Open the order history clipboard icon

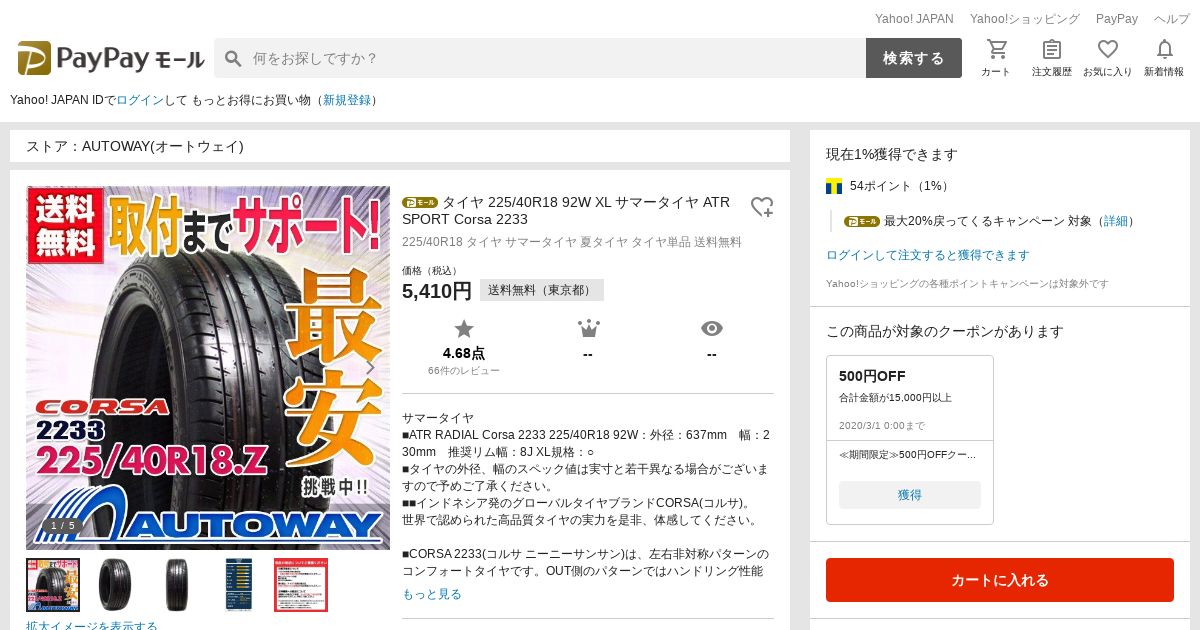click(x=1052, y=49)
